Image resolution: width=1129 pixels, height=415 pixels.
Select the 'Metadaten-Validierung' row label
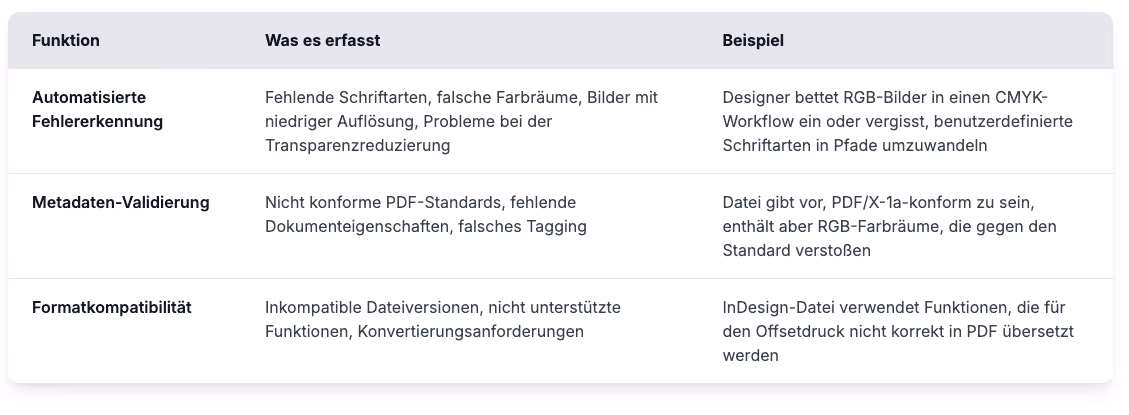click(x=120, y=202)
